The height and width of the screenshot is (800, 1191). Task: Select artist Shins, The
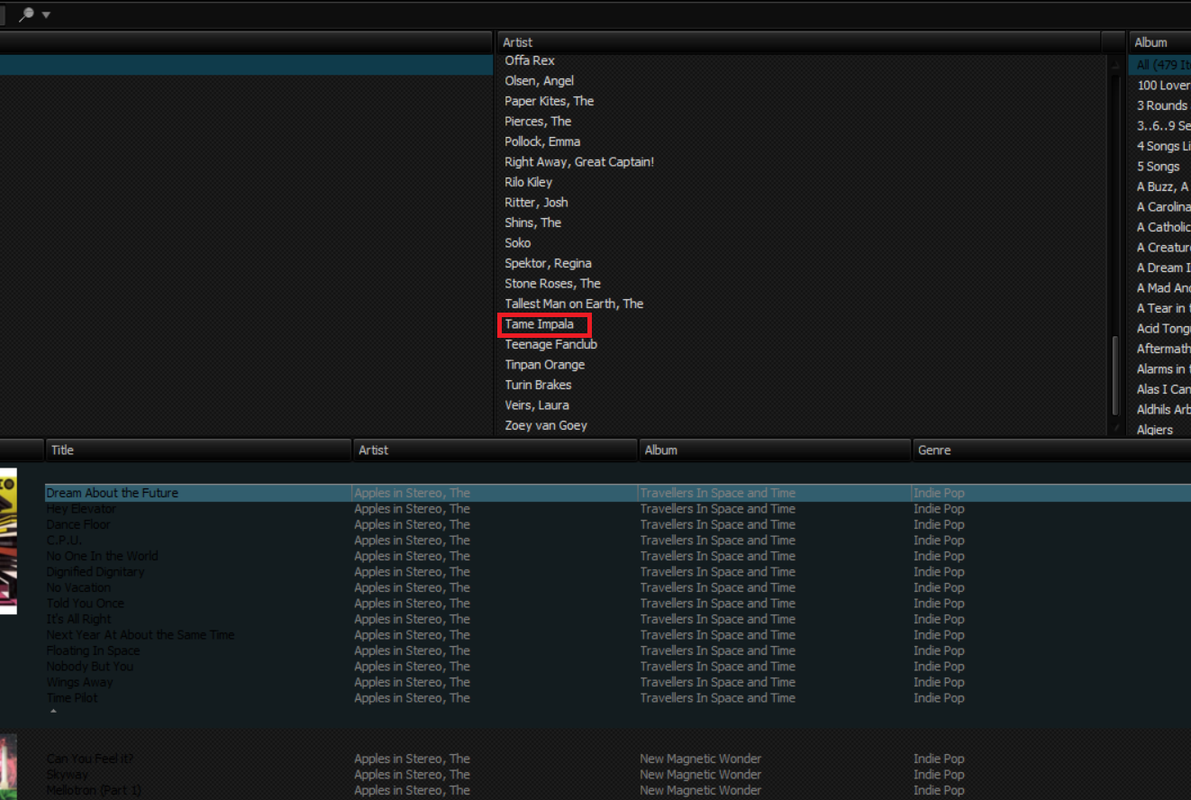click(533, 223)
